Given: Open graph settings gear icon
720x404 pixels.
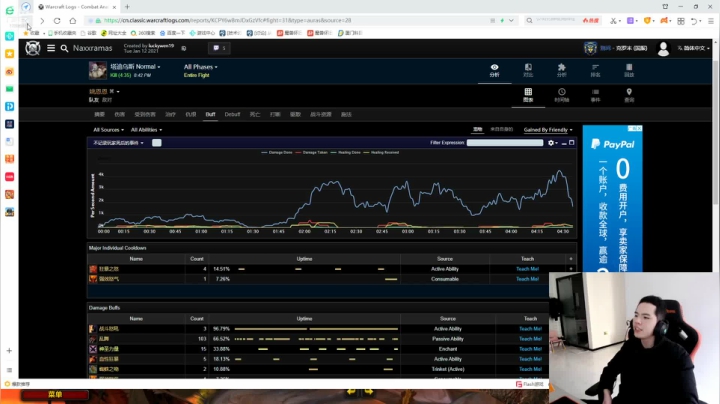Looking at the screenshot, I should click(x=552, y=143).
